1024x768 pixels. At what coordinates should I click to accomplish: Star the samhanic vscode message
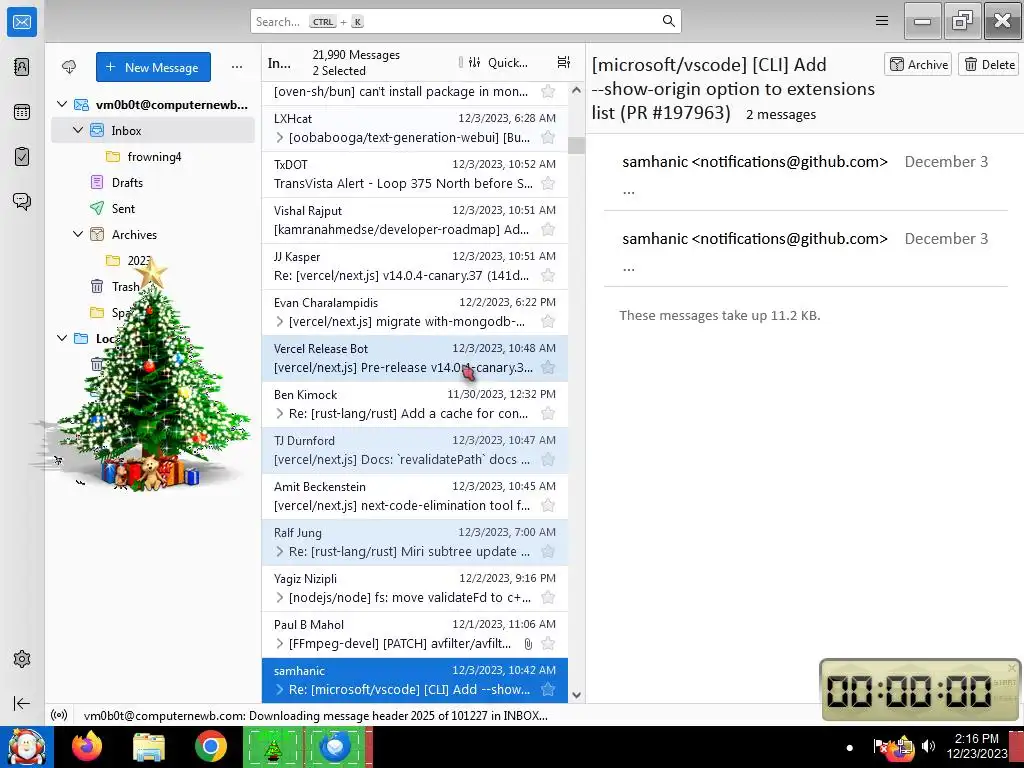[548, 690]
